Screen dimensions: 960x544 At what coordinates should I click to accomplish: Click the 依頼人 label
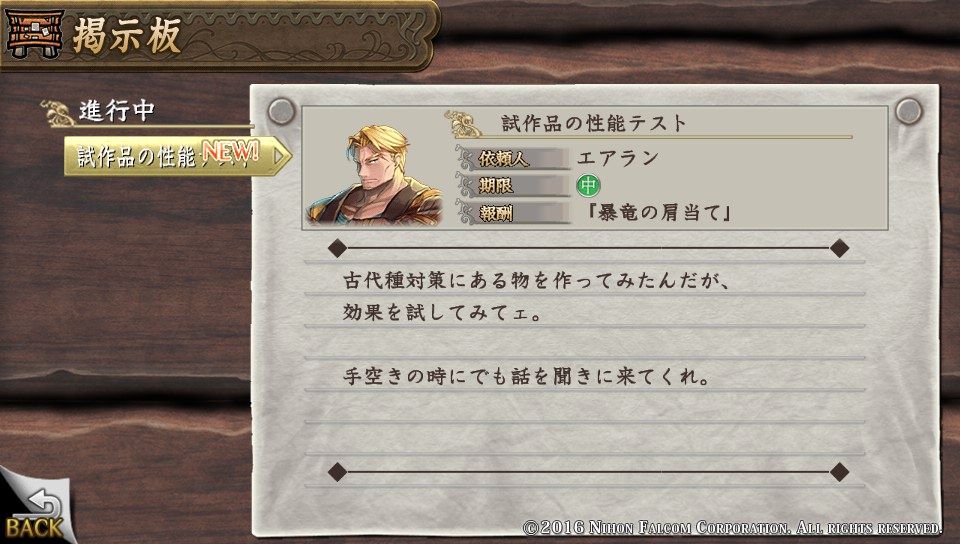[x=503, y=159]
